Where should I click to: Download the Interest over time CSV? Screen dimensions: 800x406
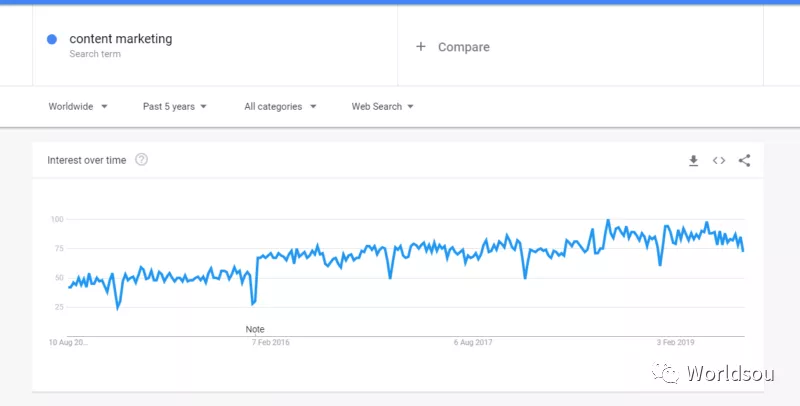693,160
